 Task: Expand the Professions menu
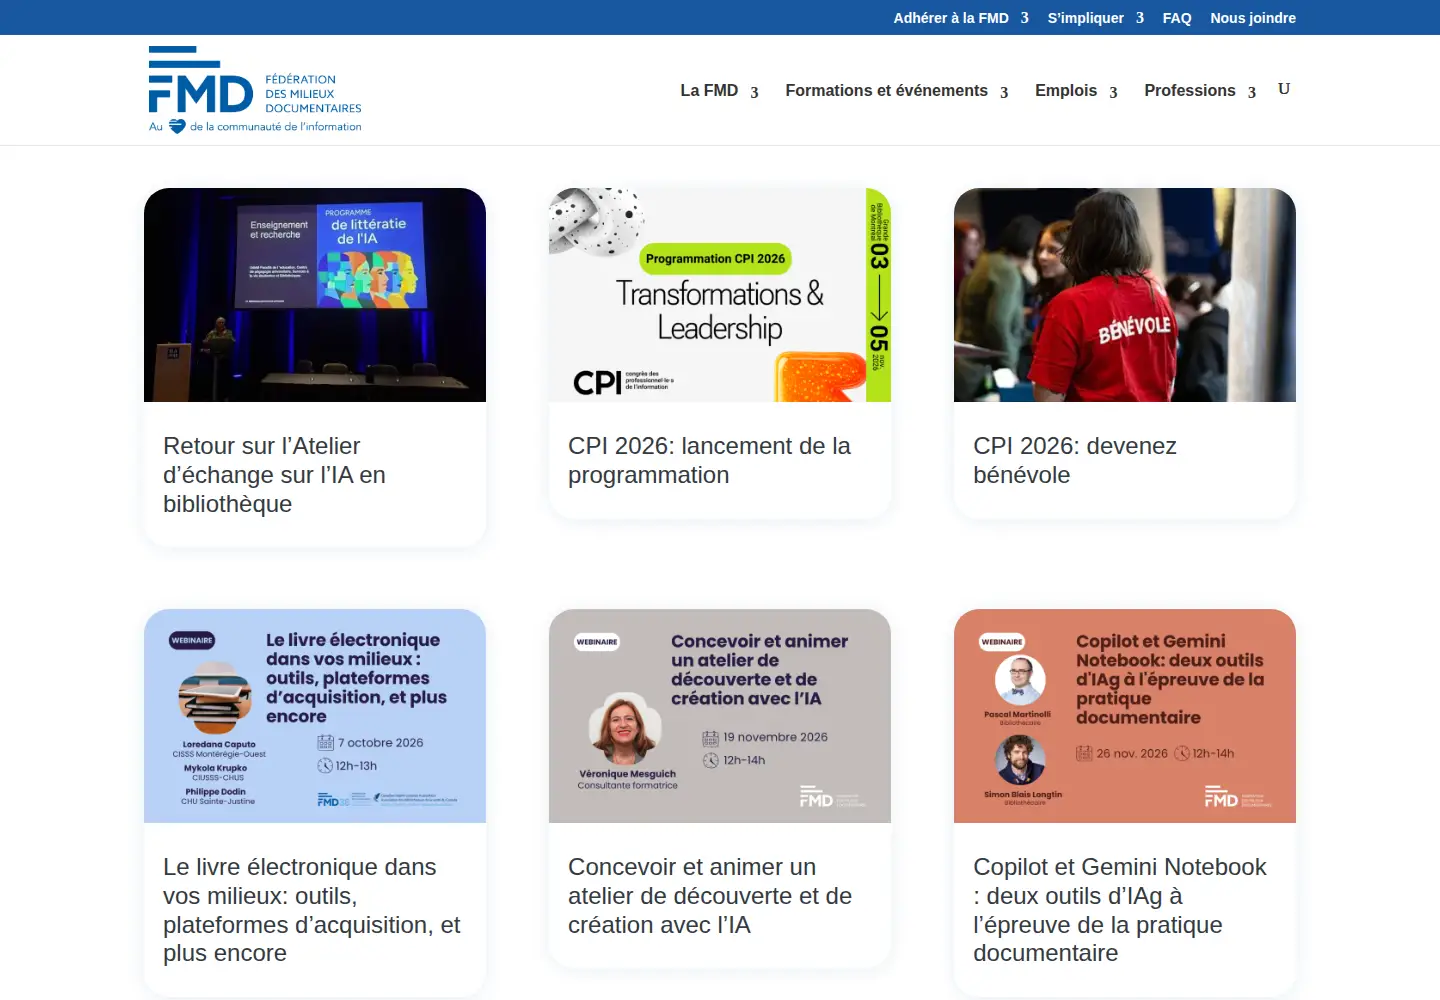coord(1200,91)
